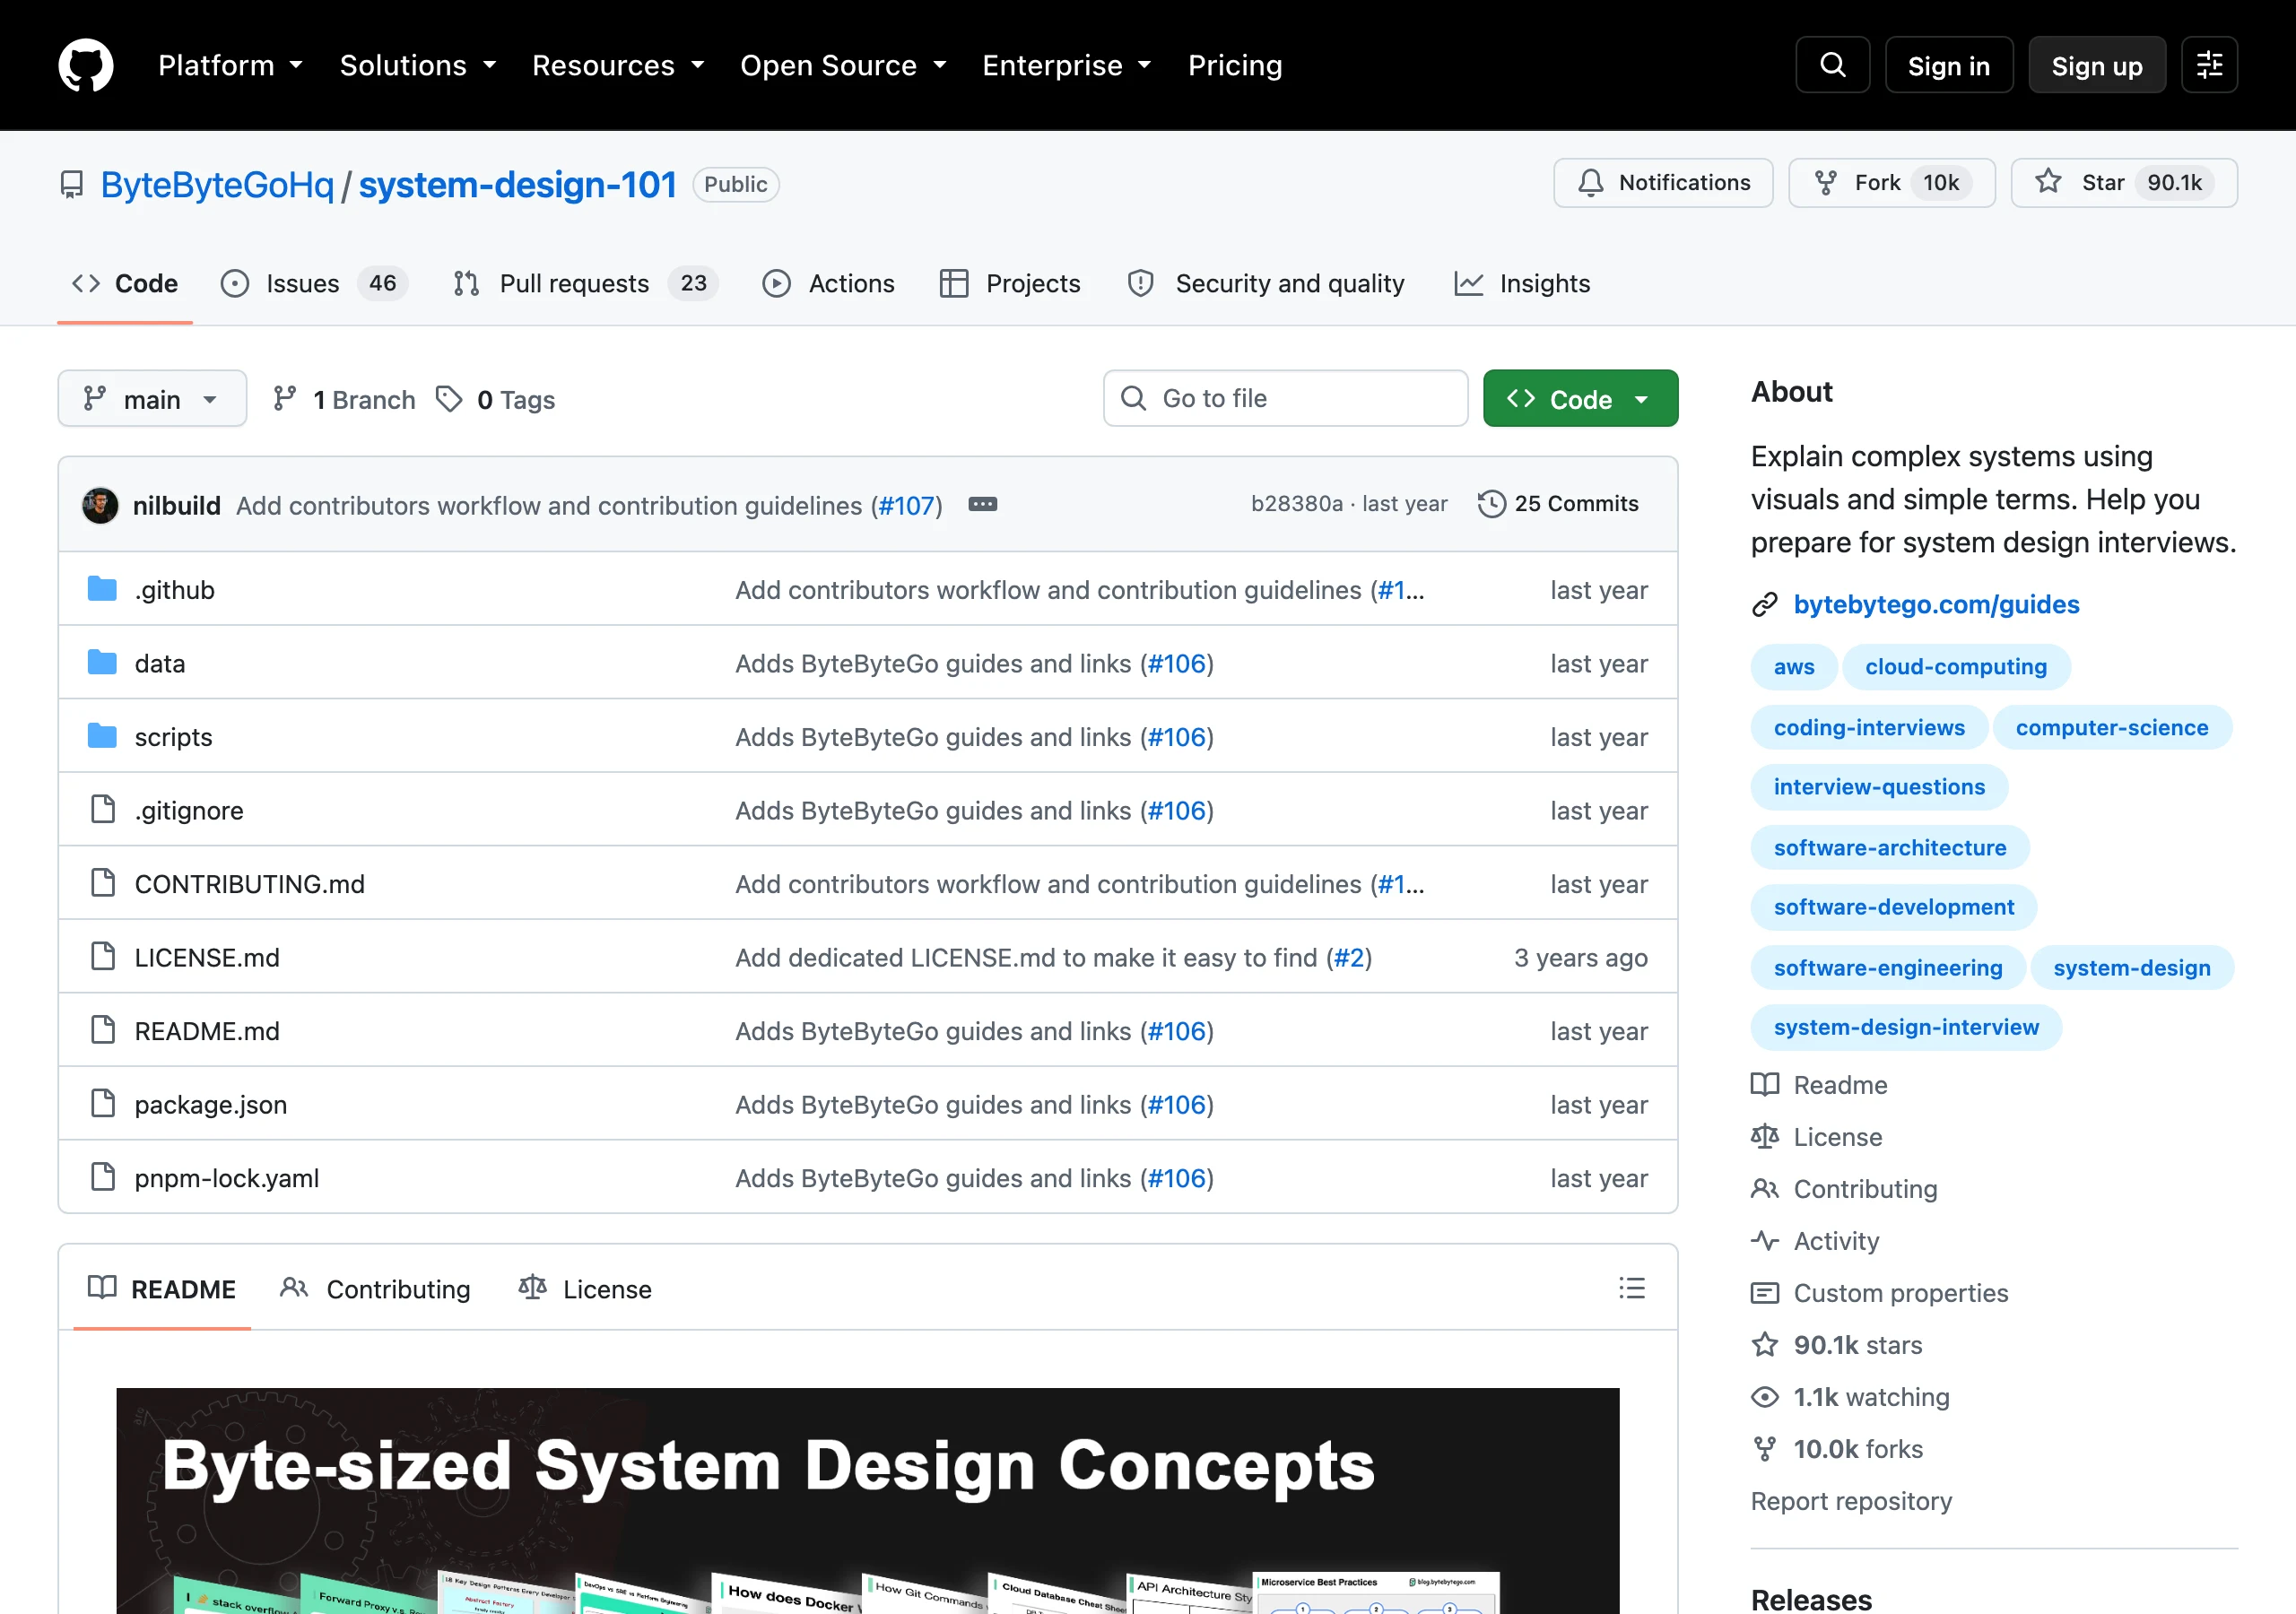Screen dimensions: 2296x1614
Task: Open the main branch dropdown
Action: click(152, 399)
